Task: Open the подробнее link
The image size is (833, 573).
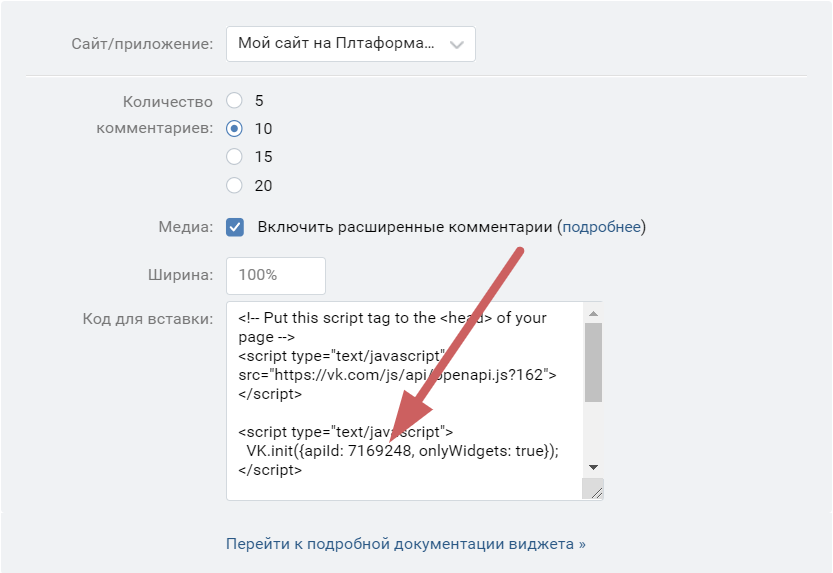Action: click(601, 227)
